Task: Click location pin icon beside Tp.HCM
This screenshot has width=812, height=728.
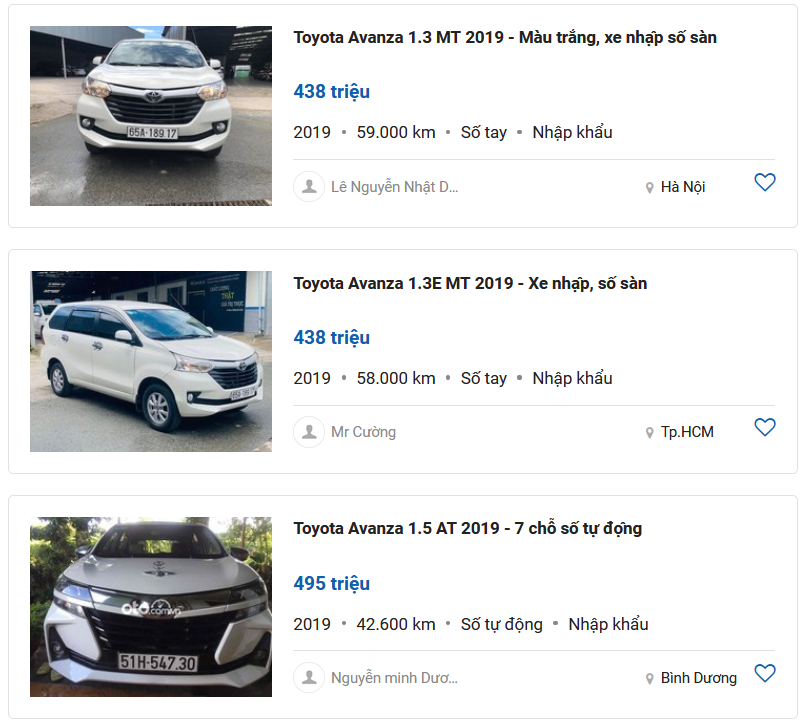Action: pos(649,432)
